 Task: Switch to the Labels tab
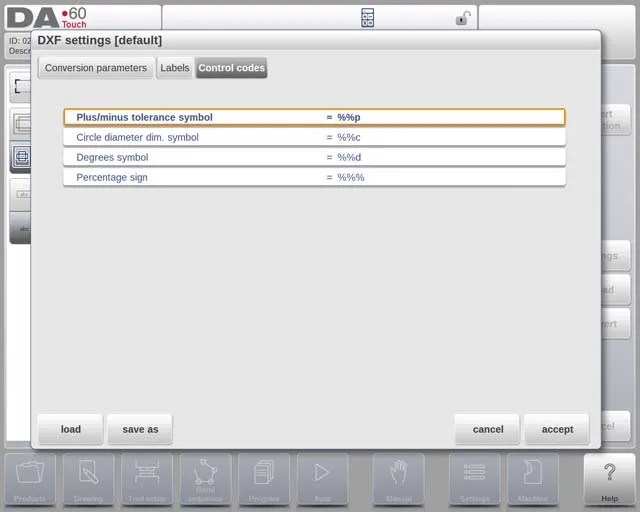coord(175,68)
